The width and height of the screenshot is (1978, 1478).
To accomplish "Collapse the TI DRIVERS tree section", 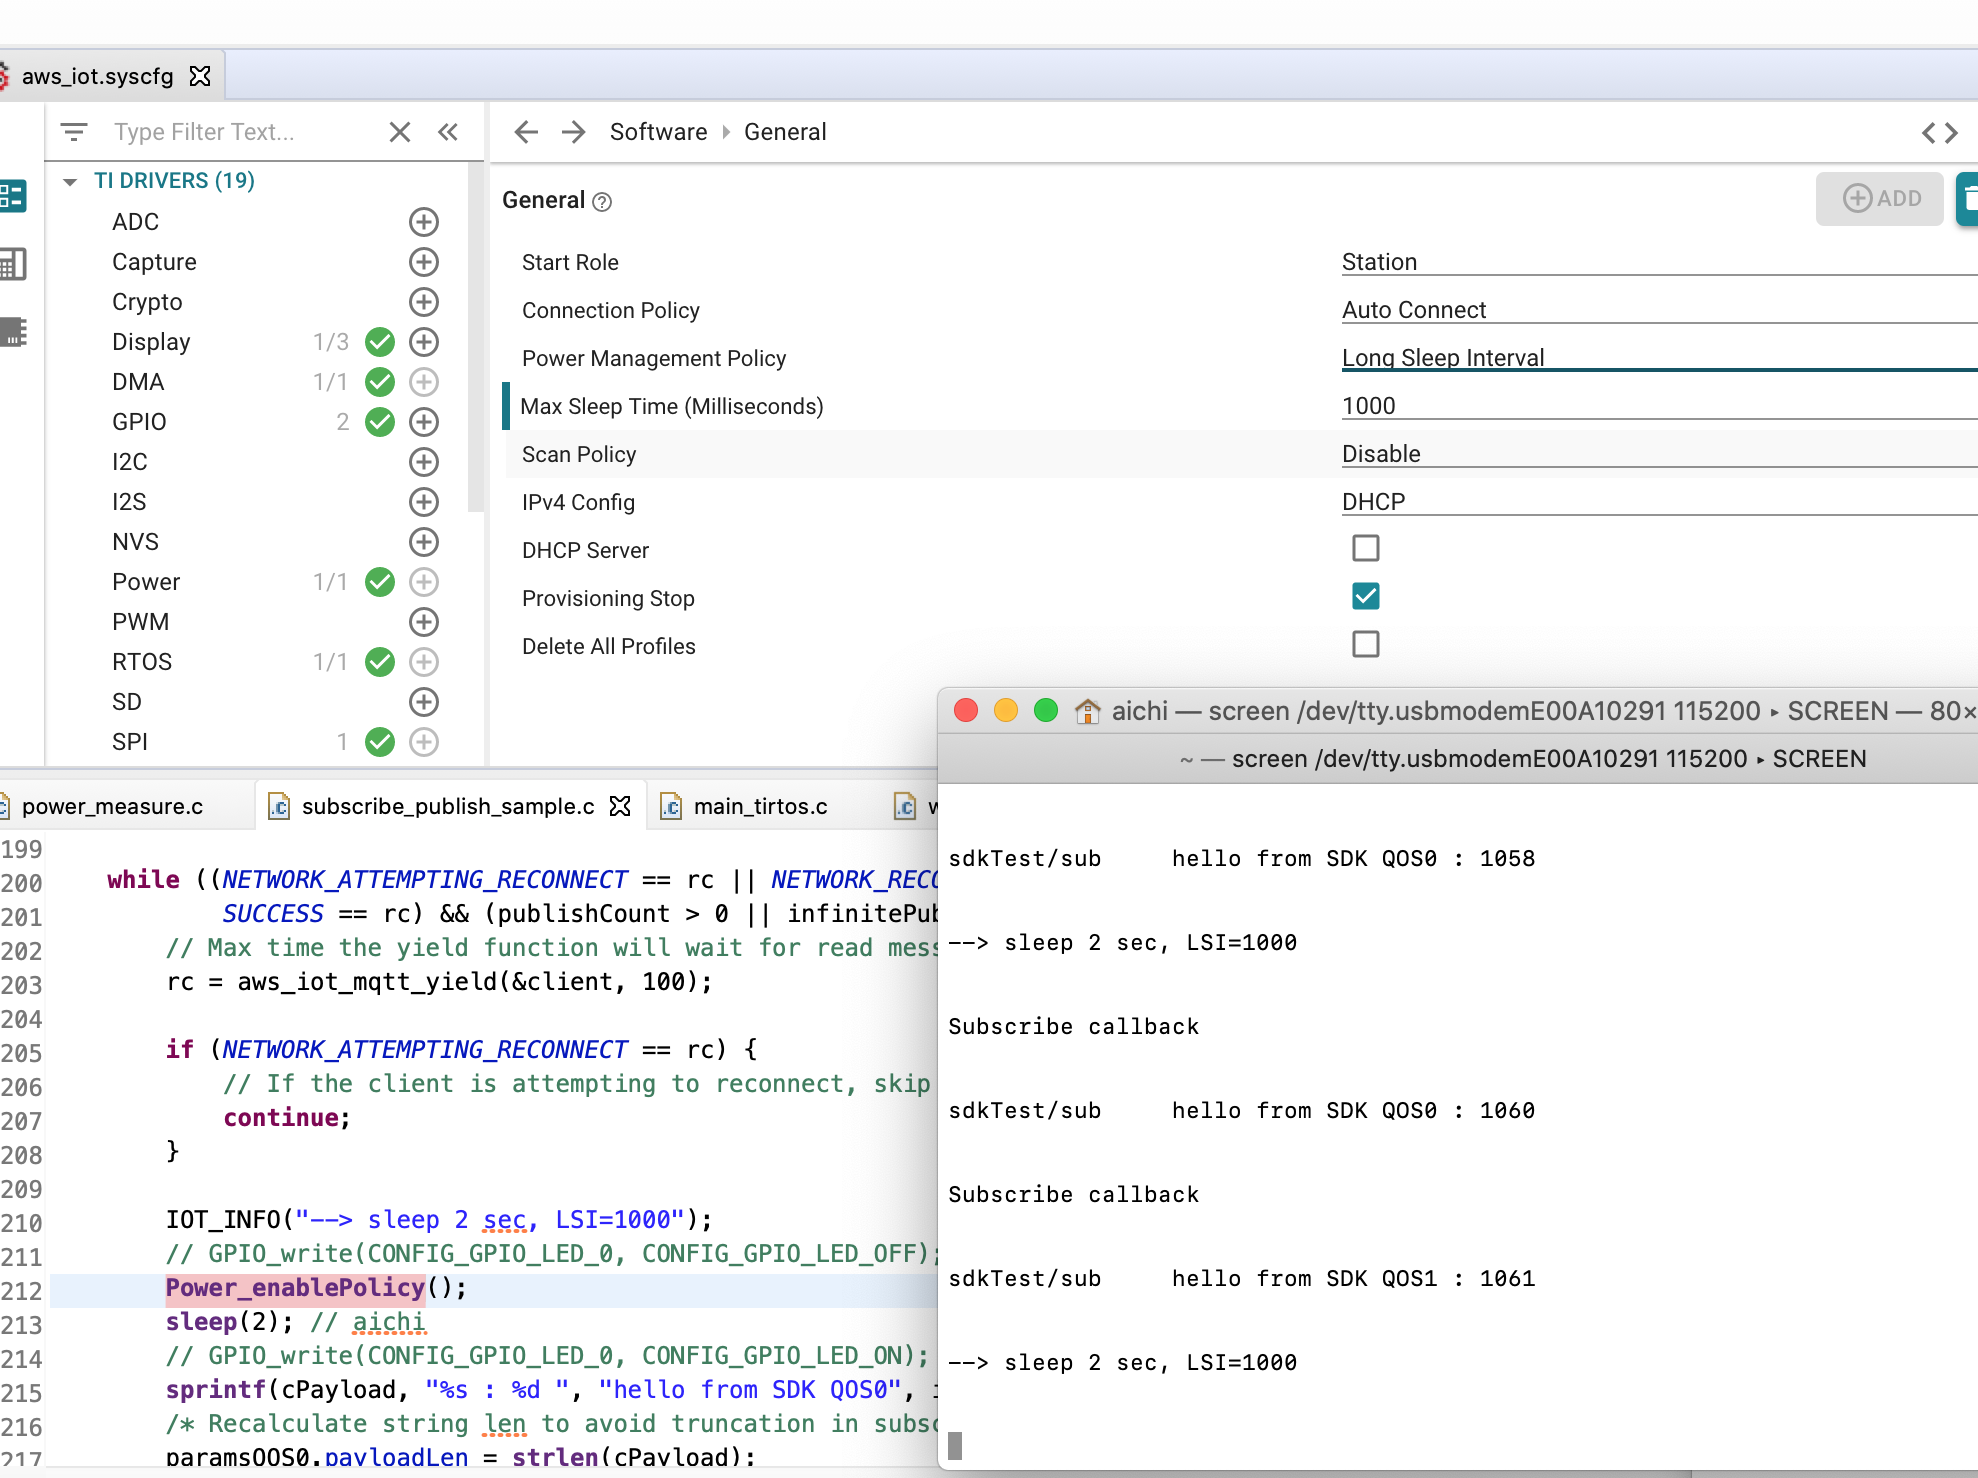I will (x=70, y=181).
